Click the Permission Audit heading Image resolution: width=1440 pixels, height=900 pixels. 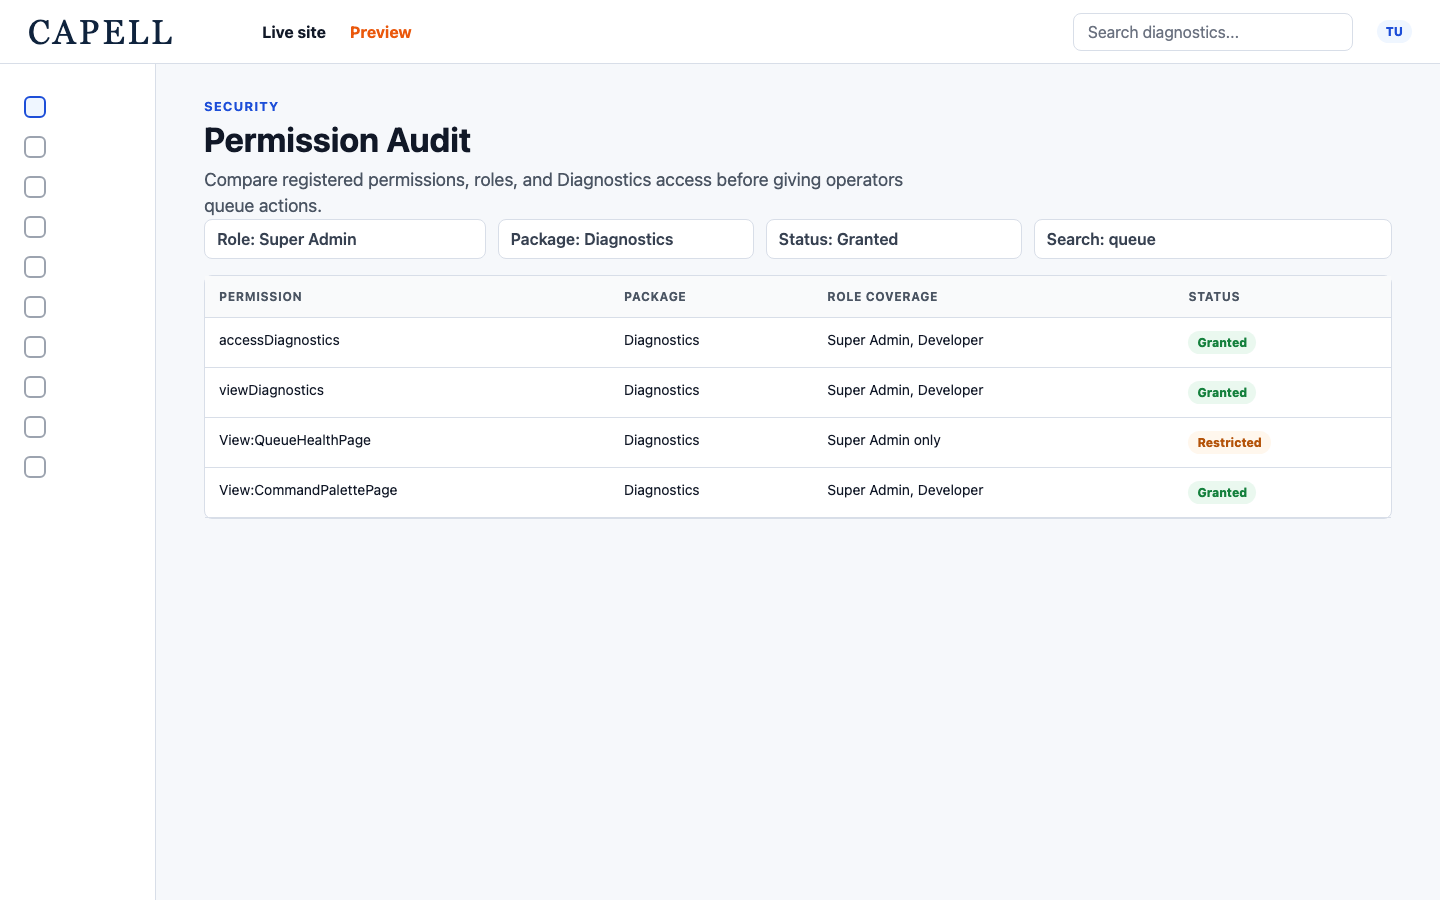337,140
